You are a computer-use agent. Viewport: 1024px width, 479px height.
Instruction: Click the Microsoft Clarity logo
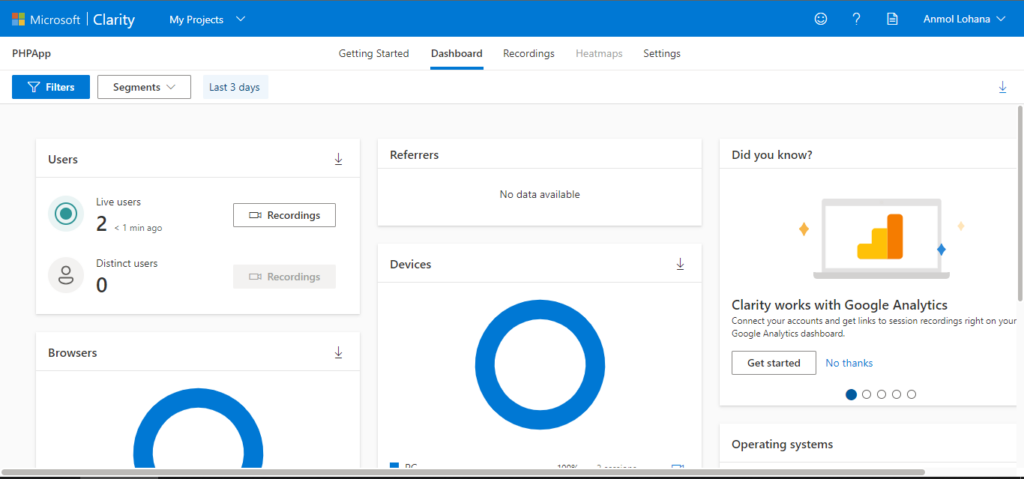click(x=73, y=19)
